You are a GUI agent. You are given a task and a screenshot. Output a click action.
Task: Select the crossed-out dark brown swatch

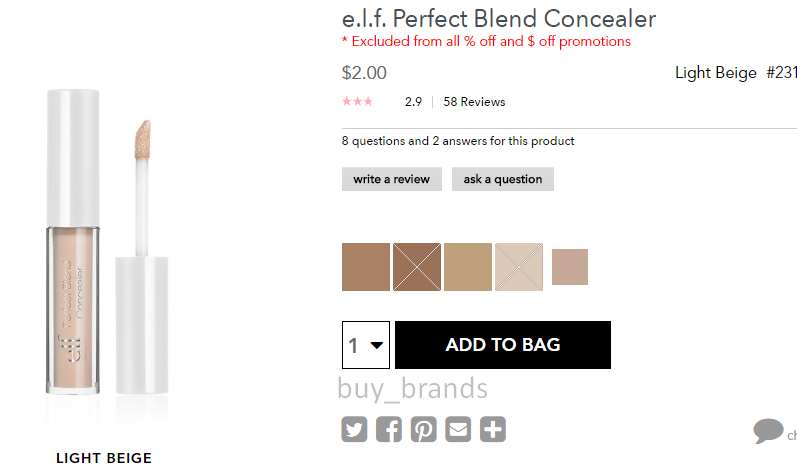(417, 267)
